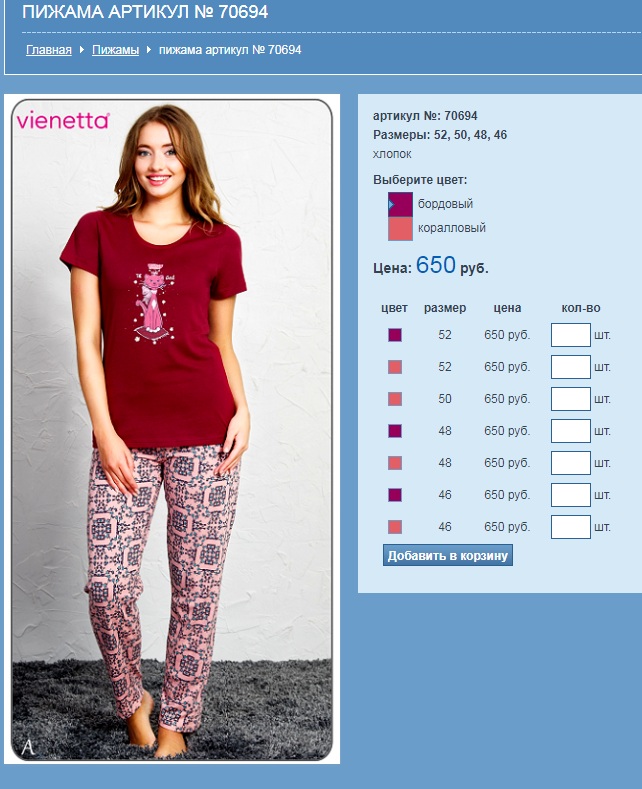Screen dimensions: 642x789
Task: Click the Добавить в корзину button
Action: tap(448, 555)
